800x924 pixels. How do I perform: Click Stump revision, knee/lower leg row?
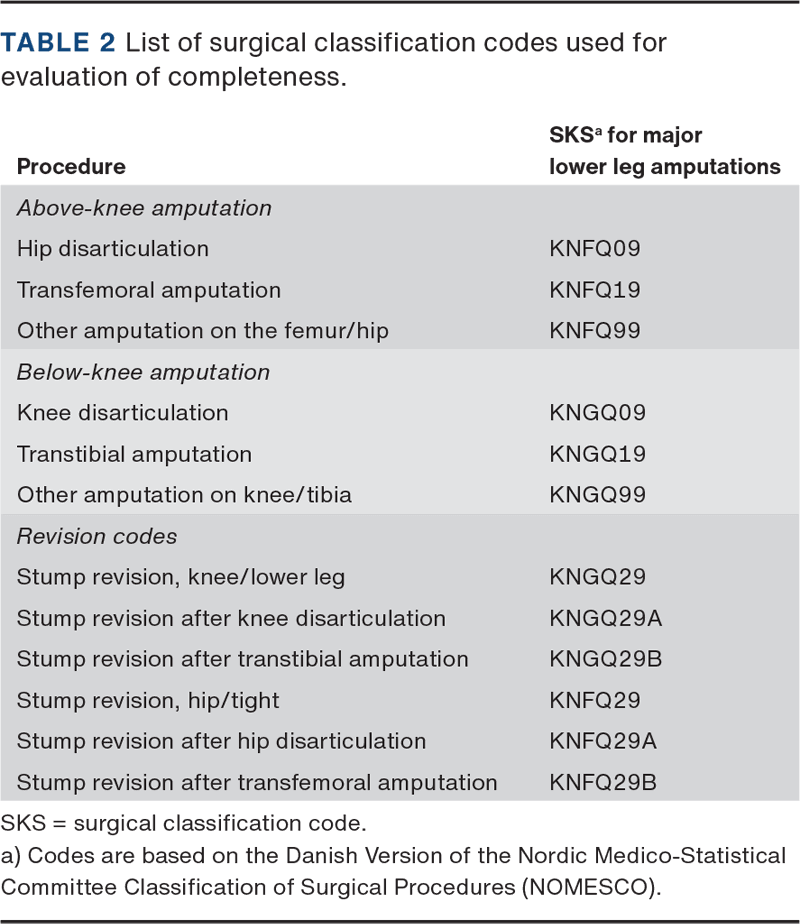point(181,577)
